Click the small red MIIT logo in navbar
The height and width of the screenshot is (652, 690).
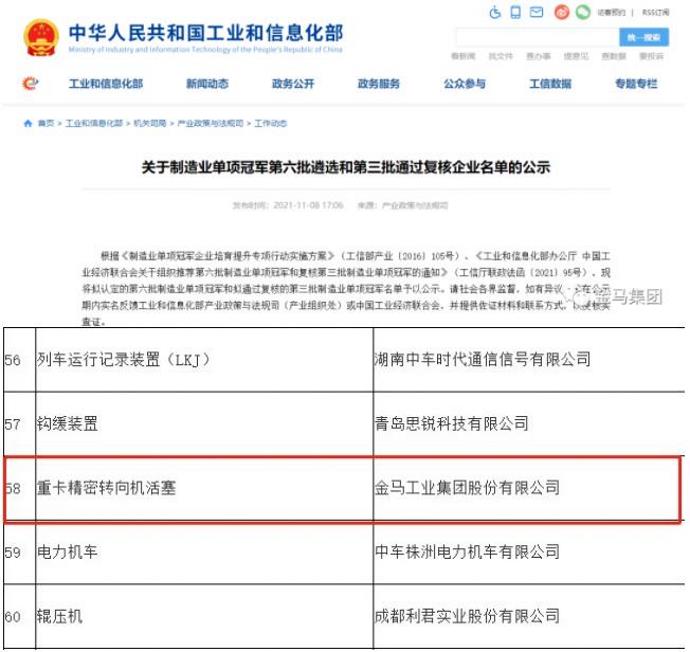click(30, 84)
